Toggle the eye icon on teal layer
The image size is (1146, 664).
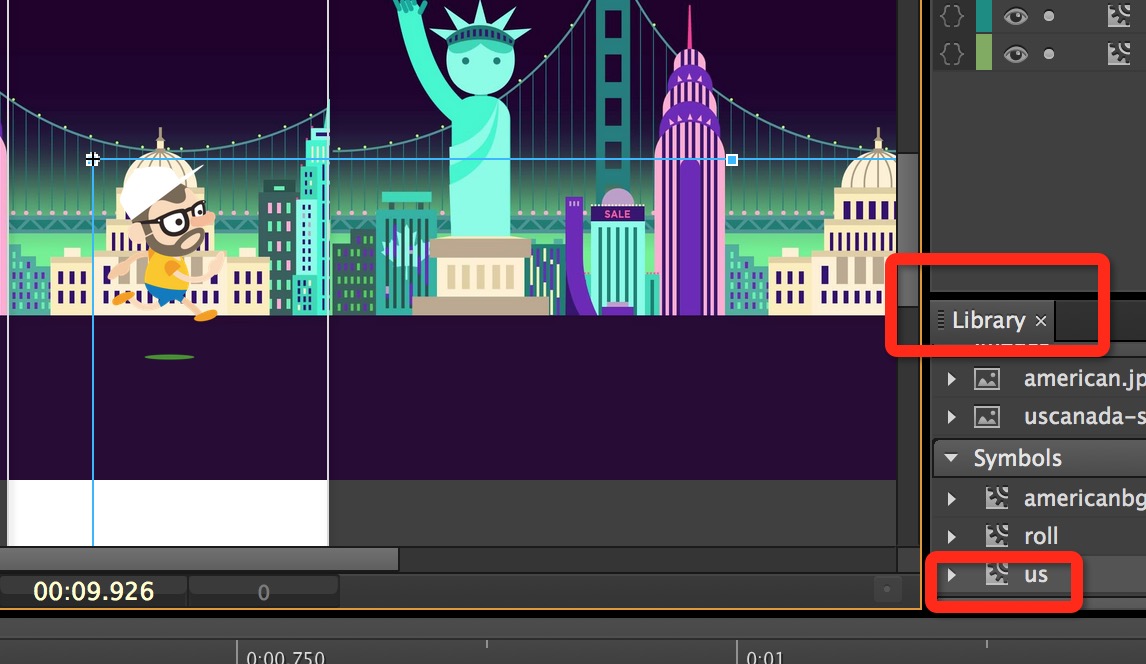1015,16
